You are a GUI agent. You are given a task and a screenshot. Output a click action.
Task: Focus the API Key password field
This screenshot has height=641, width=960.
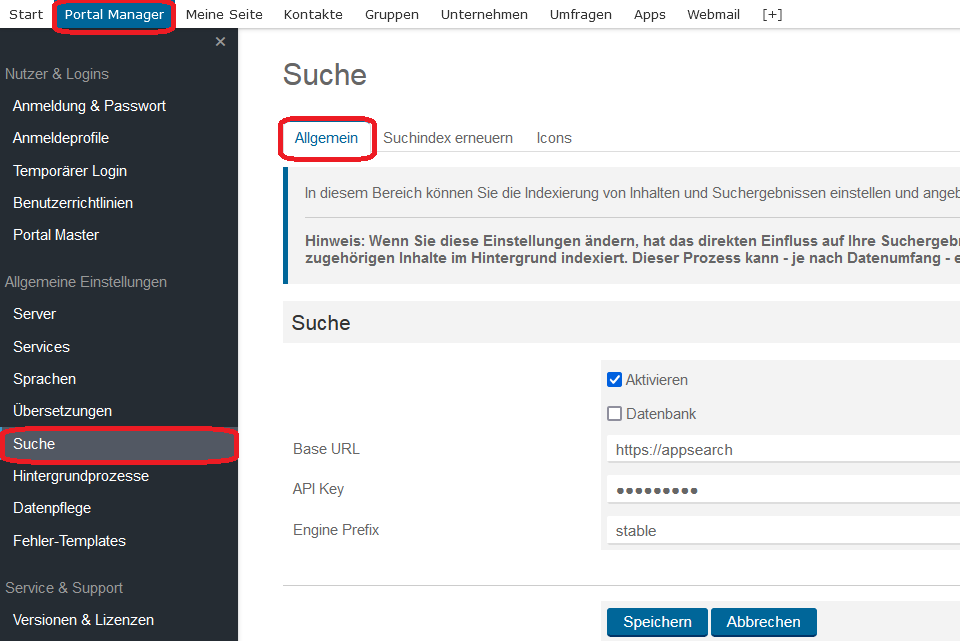[783, 490]
